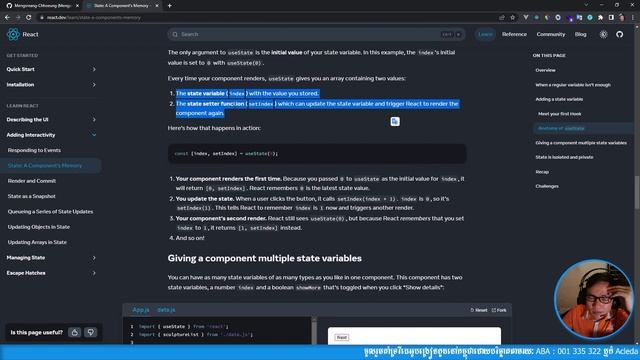Bookmark this page with the star icon
The image size is (640, 360).
point(513,18)
